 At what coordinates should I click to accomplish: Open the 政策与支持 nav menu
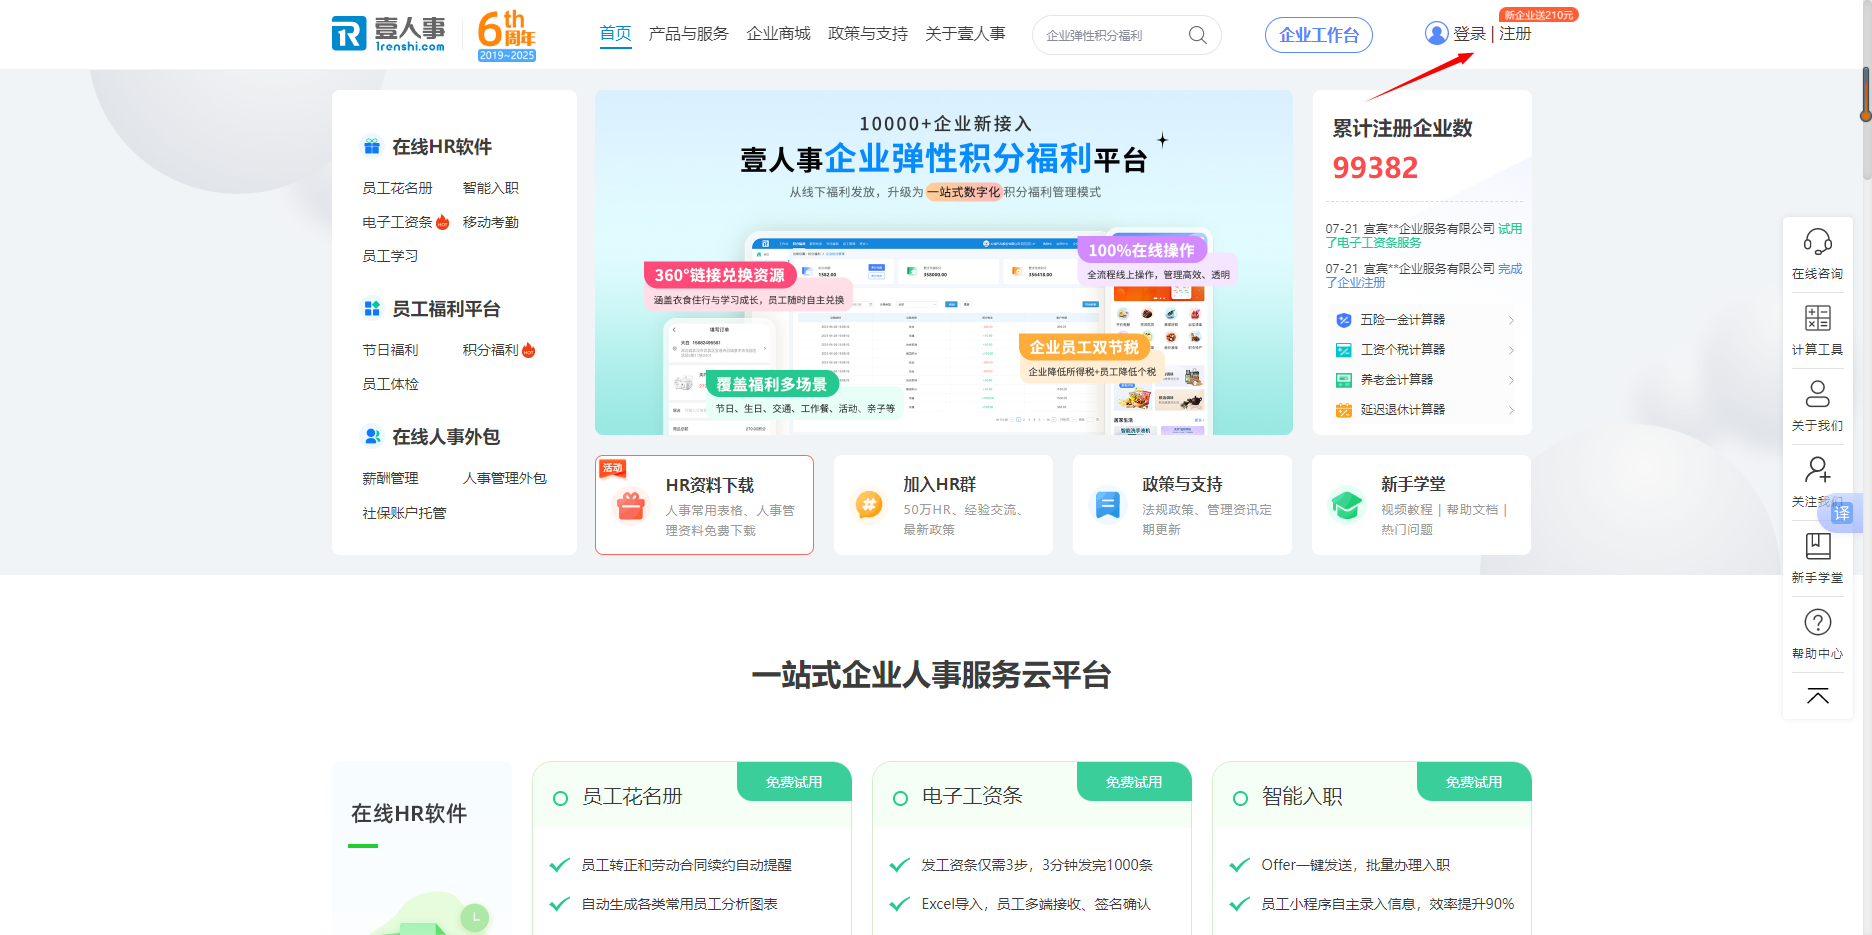(867, 34)
